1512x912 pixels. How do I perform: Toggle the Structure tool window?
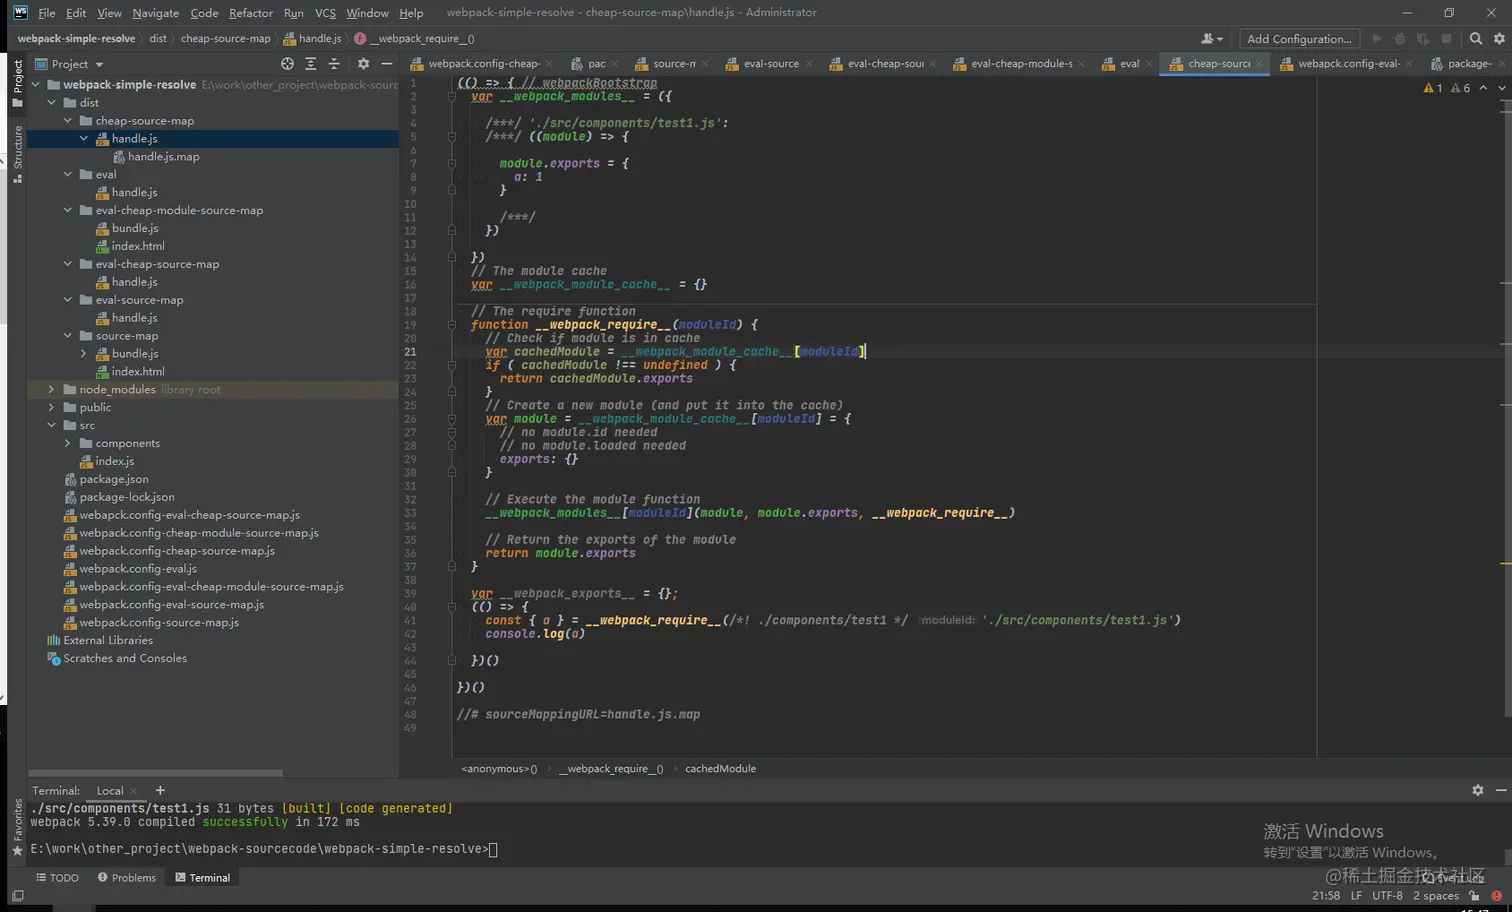(17, 152)
